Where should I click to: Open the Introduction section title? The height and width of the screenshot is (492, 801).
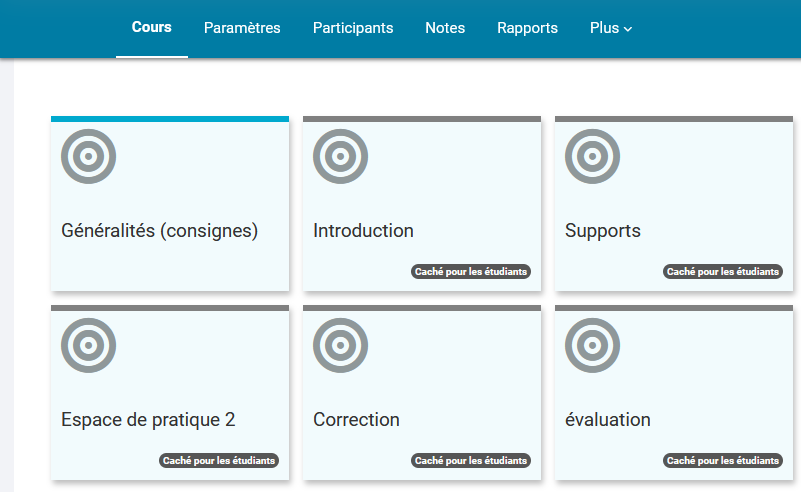363,231
